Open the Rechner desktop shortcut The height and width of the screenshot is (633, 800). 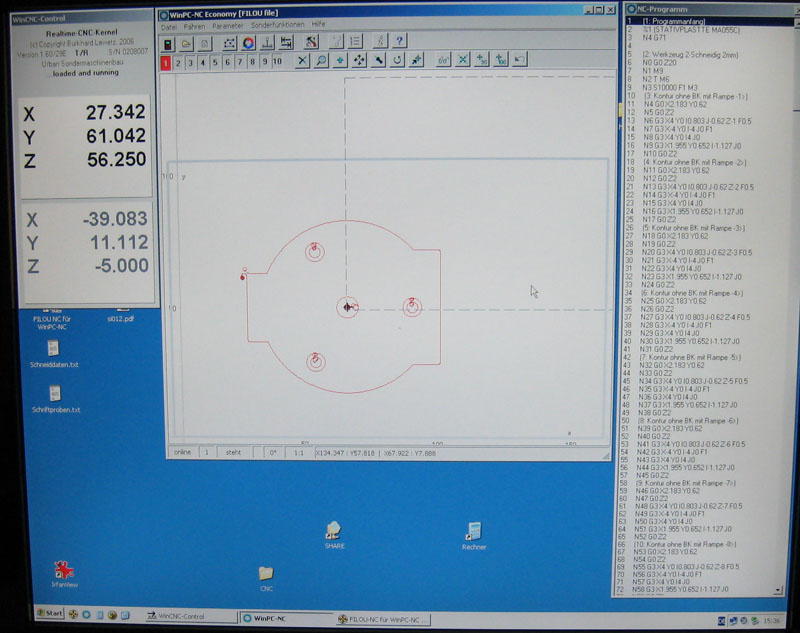(474, 534)
